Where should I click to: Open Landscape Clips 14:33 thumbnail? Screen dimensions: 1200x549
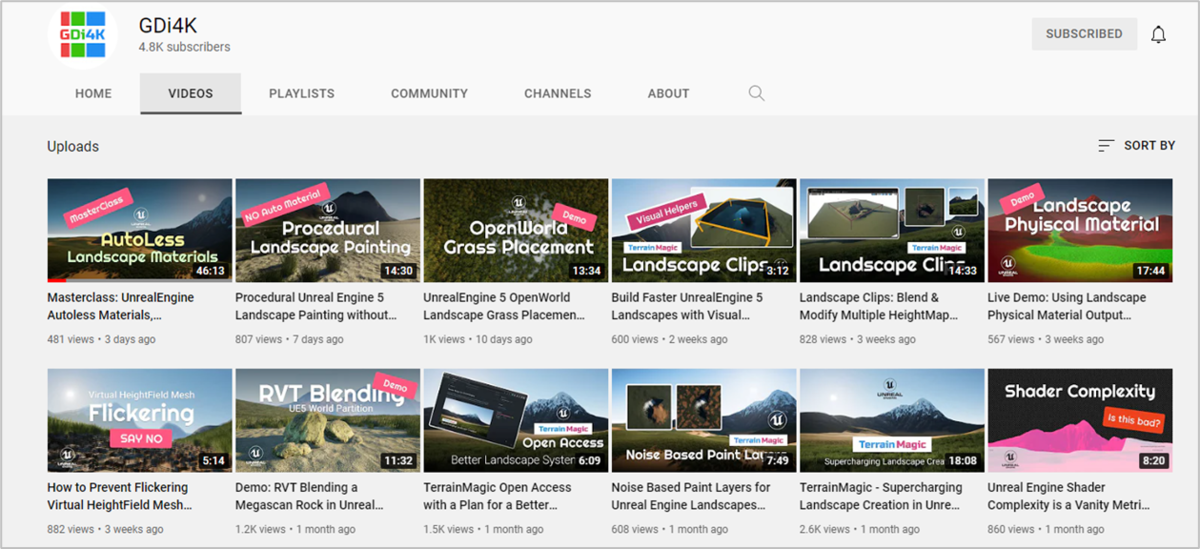click(892, 231)
